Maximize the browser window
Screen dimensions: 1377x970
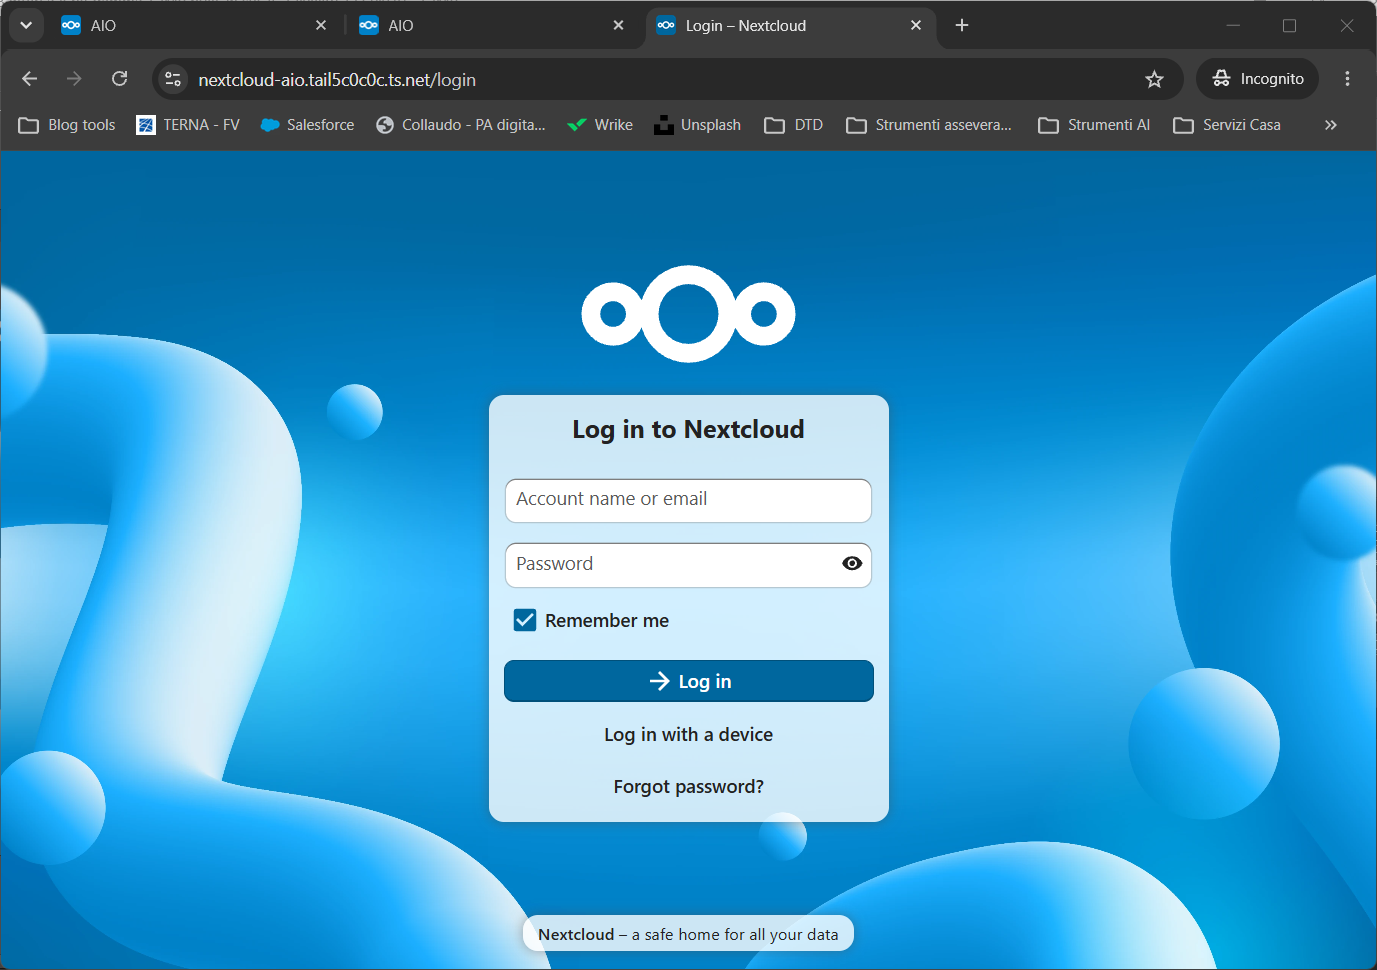click(1290, 25)
